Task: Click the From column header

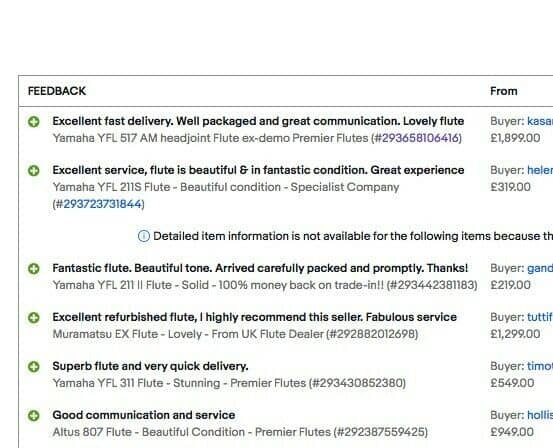Action: pyautogui.click(x=504, y=91)
